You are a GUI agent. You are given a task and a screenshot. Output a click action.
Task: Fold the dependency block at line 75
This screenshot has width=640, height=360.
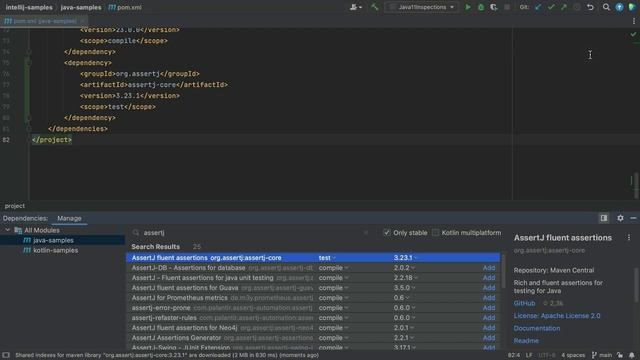coord(29,62)
